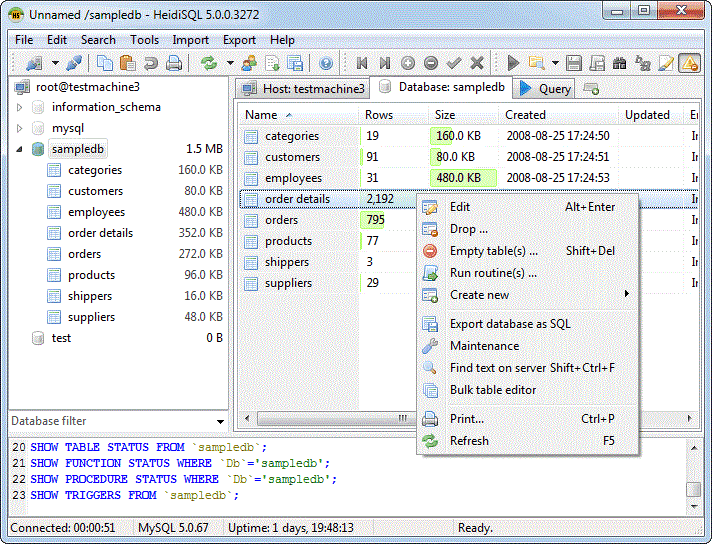
Task: Switch to the Query tab
Action: coord(545,88)
